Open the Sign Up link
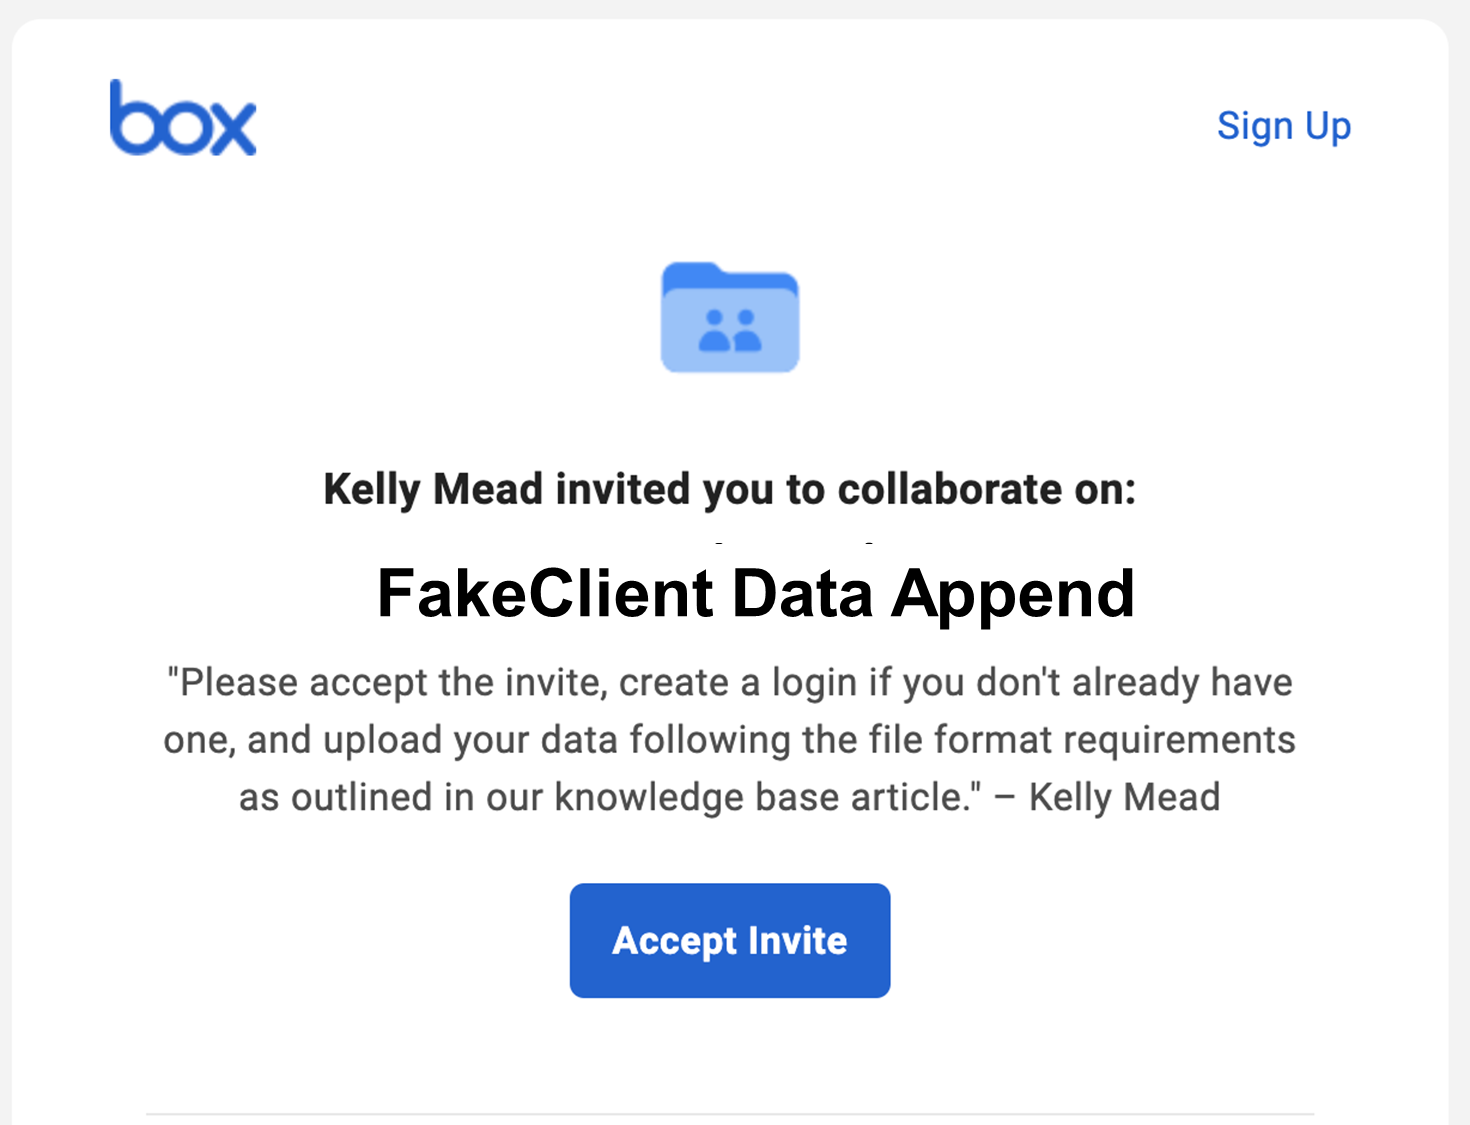The height and width of the screenshot is (1125, 1470). click(1284, 127)
